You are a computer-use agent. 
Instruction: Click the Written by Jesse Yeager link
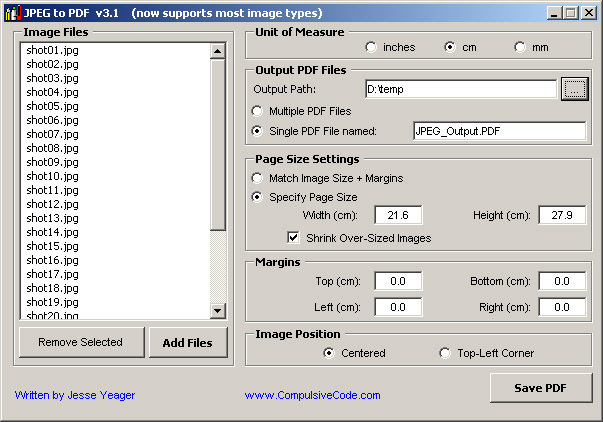pyautogui.click(x=75, y=395)
